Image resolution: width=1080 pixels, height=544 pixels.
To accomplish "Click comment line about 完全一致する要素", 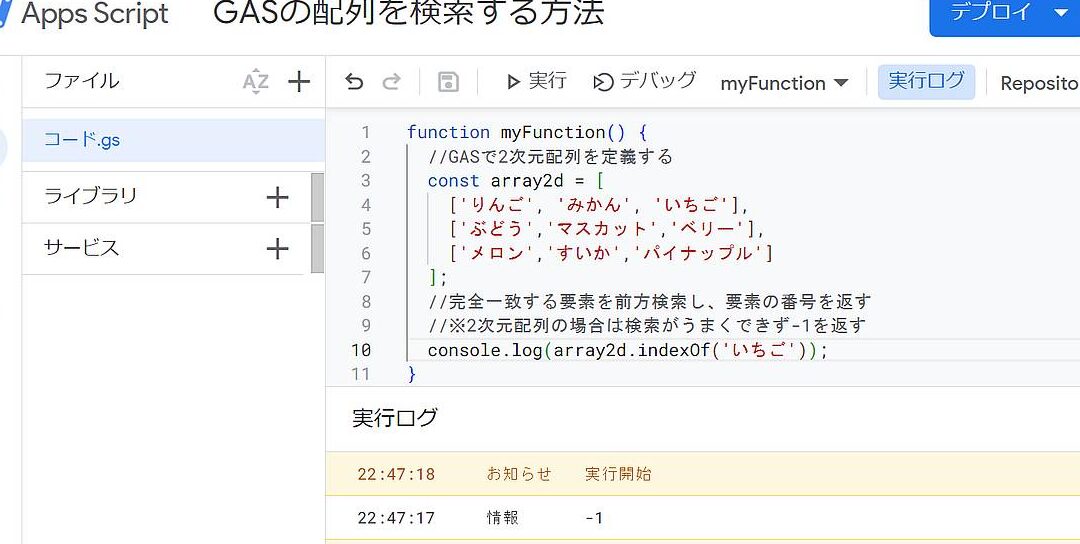I will pos(650,302).
